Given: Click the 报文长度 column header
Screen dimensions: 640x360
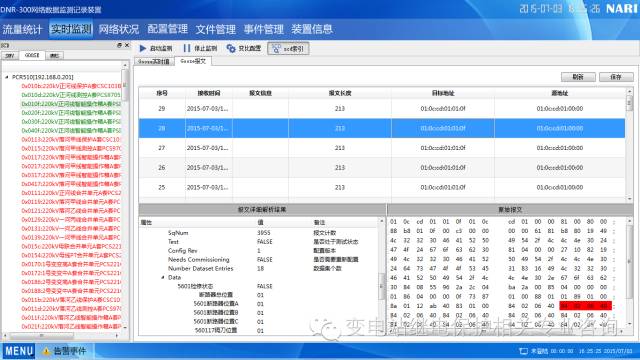Looking at the screenshot, I should click(340, 93).
